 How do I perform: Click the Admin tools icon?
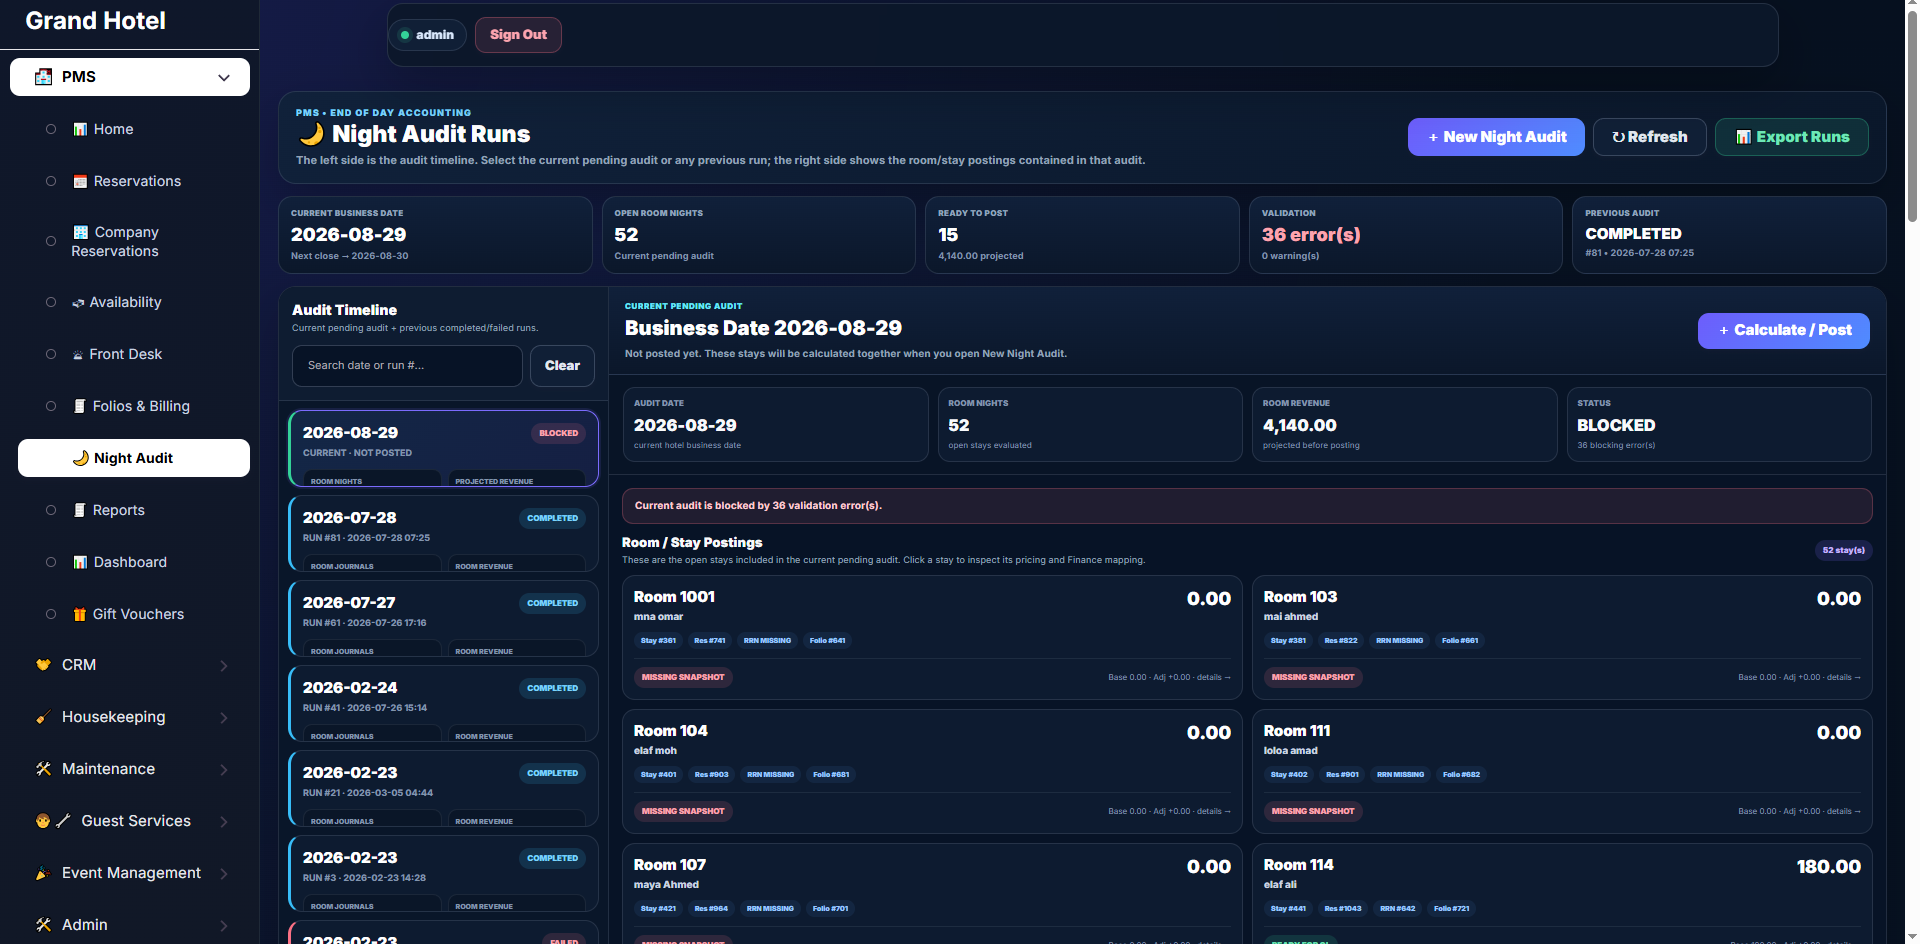coord(43,925)
